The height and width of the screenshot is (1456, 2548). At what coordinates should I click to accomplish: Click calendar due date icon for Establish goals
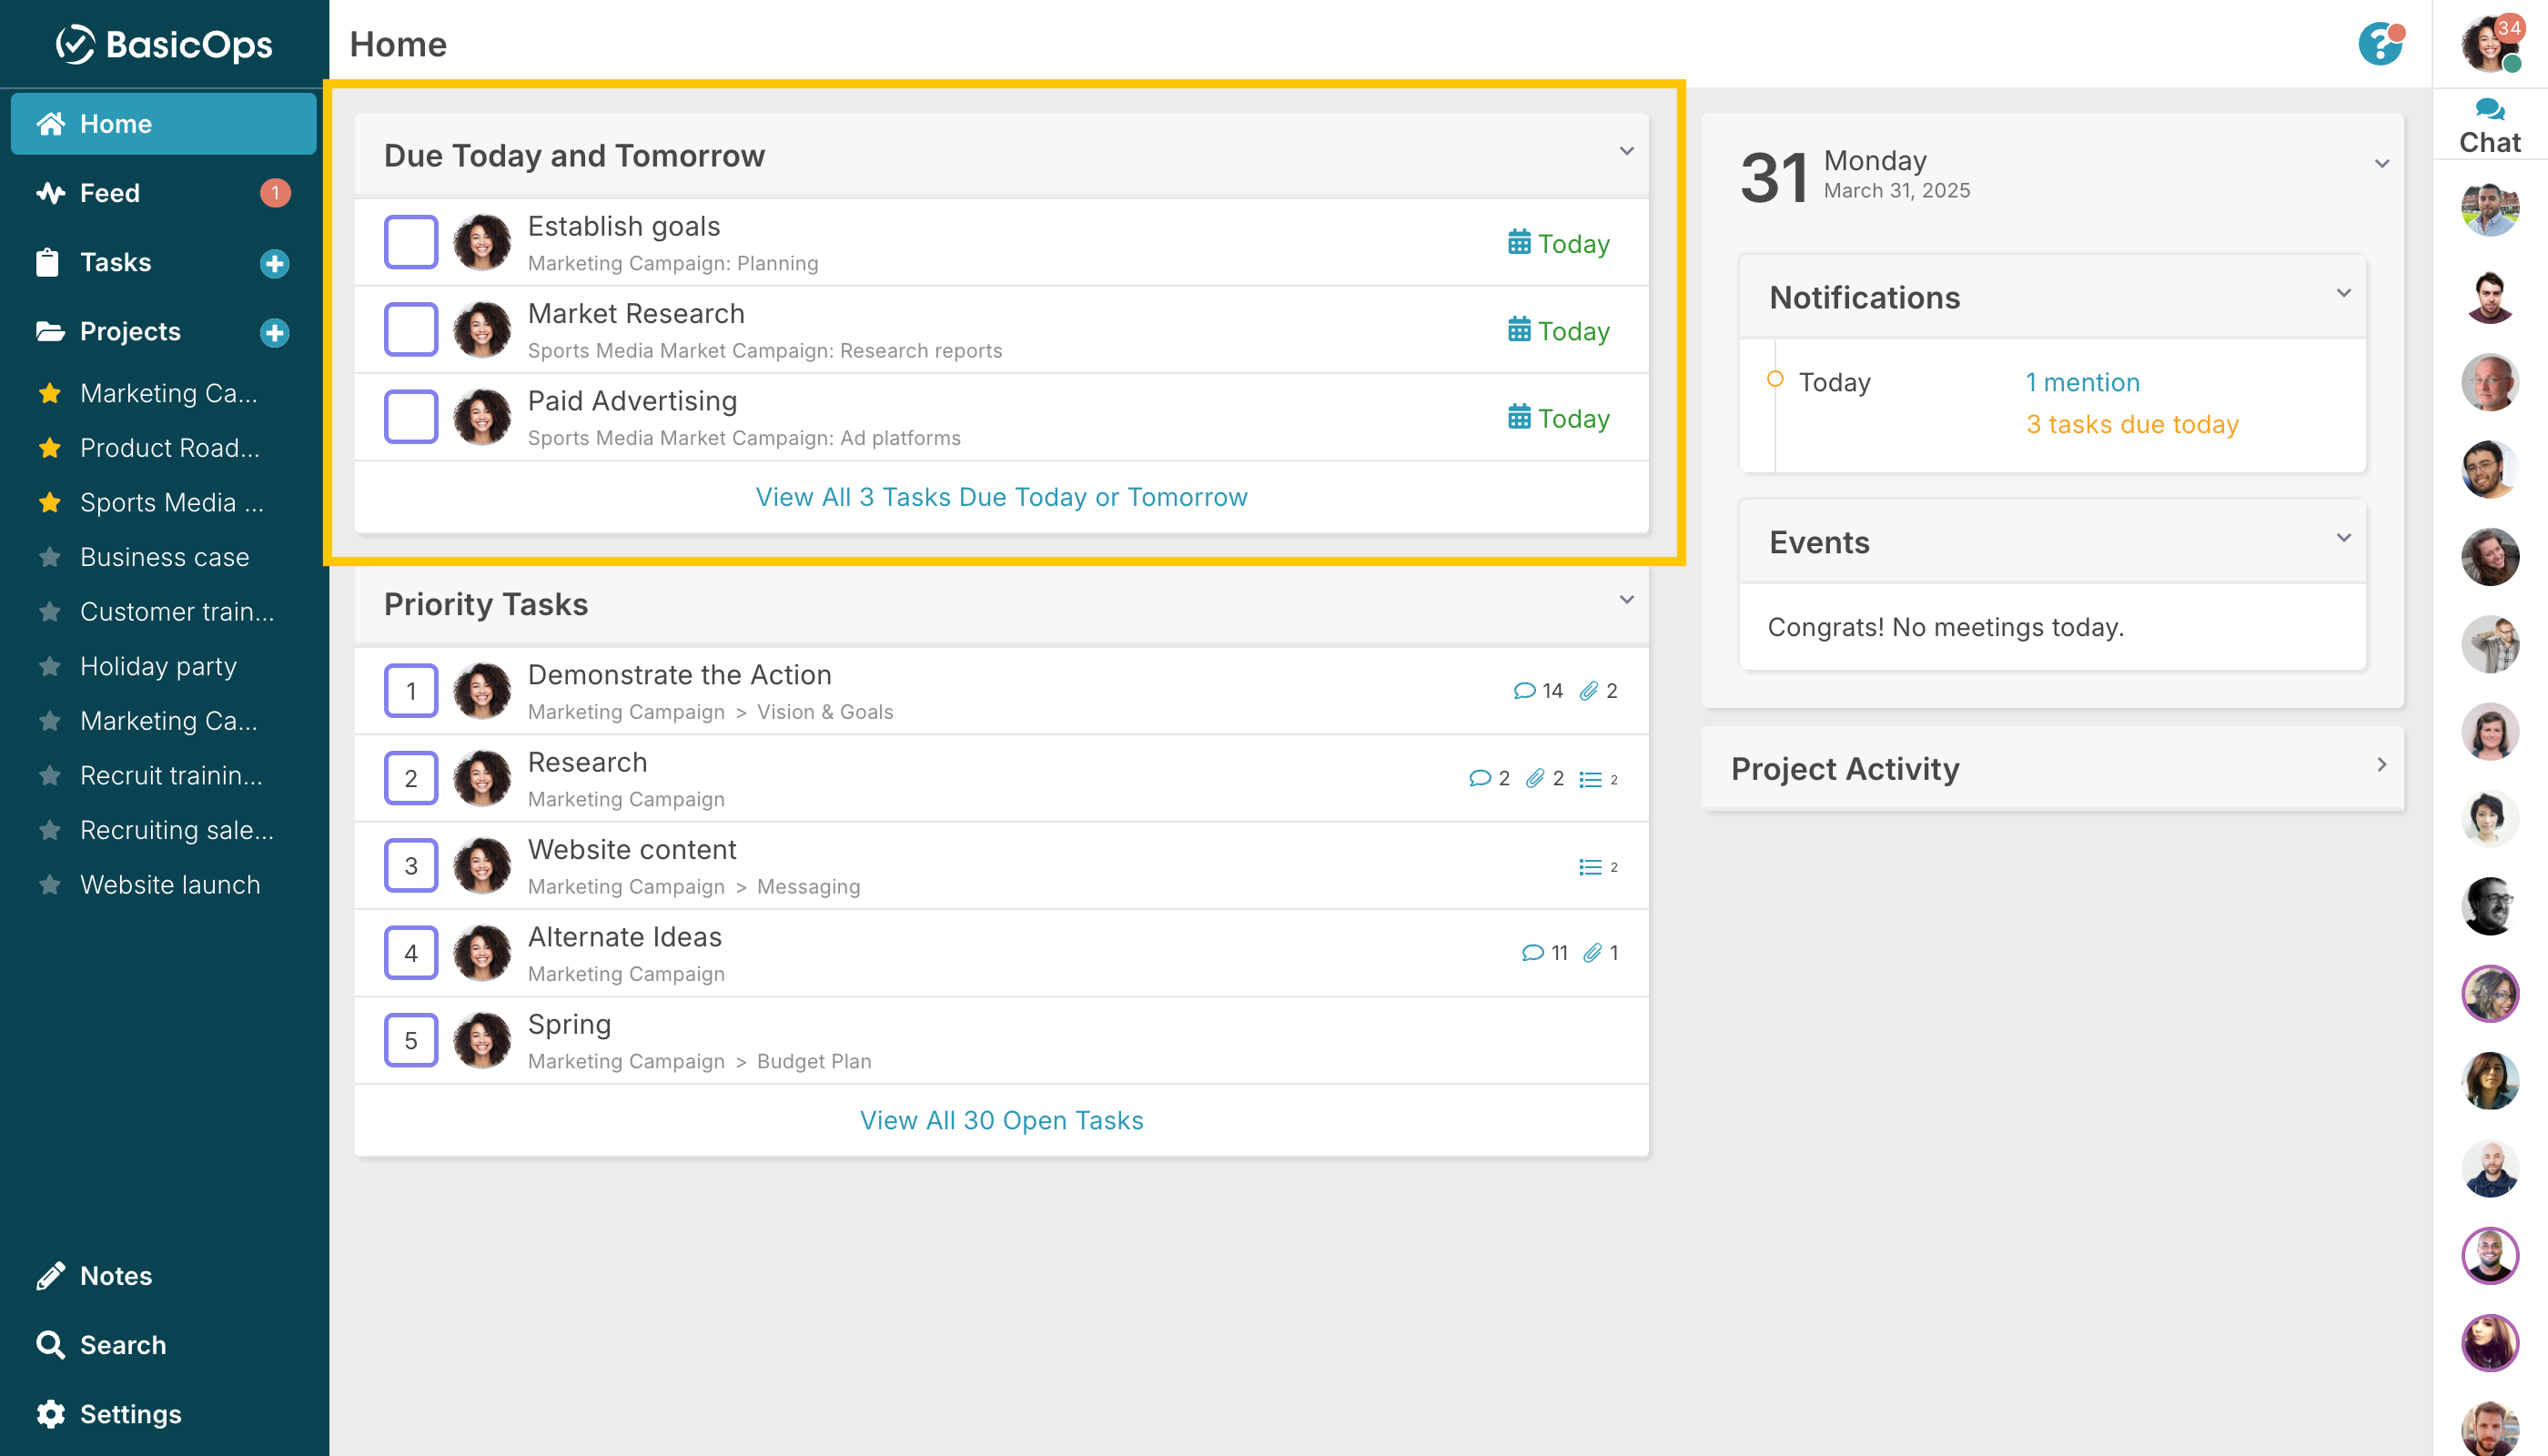coord(1519,243)
